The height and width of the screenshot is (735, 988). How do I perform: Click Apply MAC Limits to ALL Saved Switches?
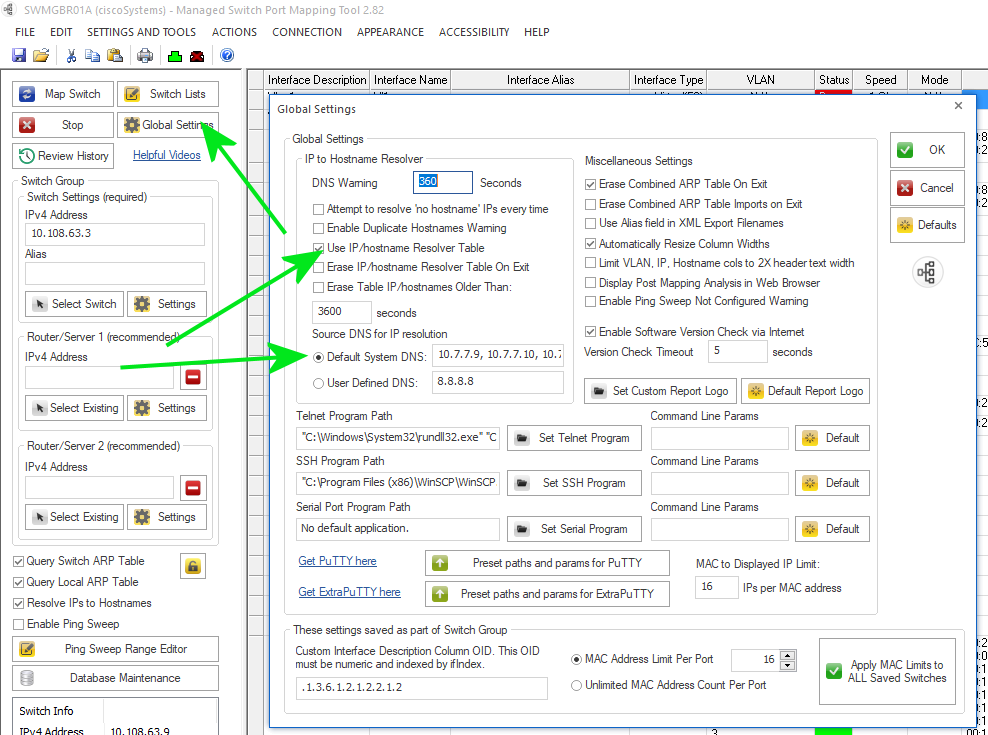[887, 671]
